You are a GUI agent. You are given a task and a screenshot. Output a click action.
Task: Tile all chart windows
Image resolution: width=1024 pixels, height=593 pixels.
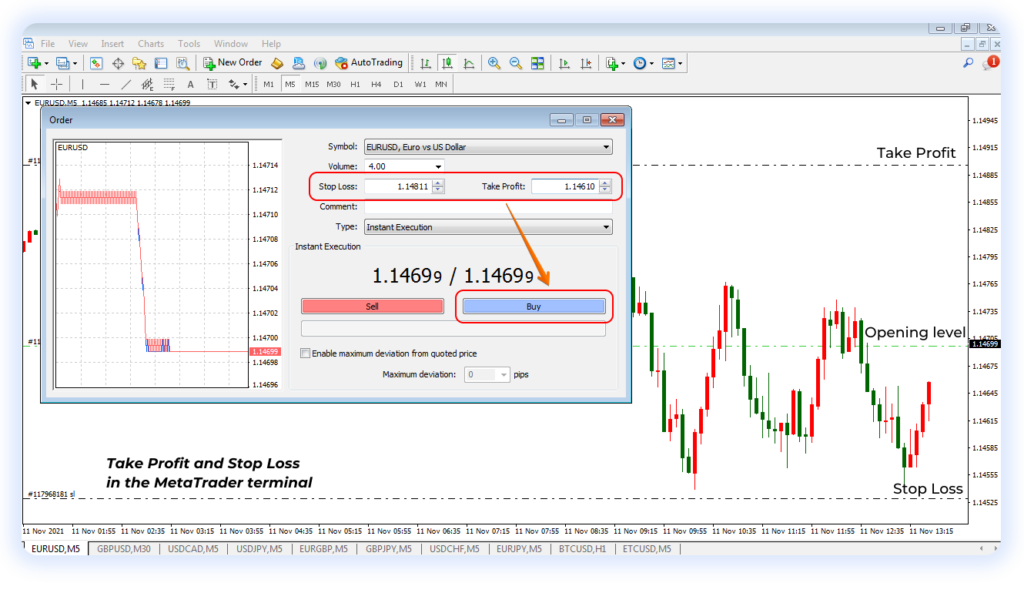pyautogui.click(x=537, y=63)
